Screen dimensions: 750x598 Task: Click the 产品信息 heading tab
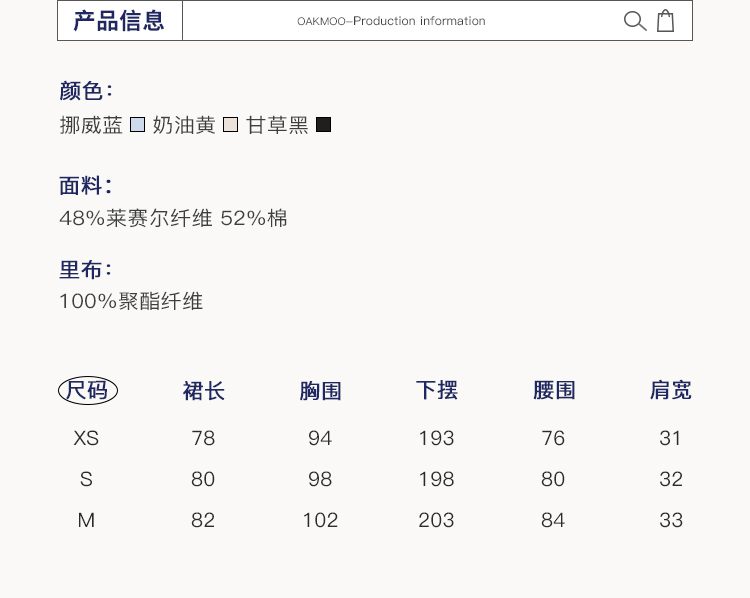pyautogui.click(x=120, y=21)
